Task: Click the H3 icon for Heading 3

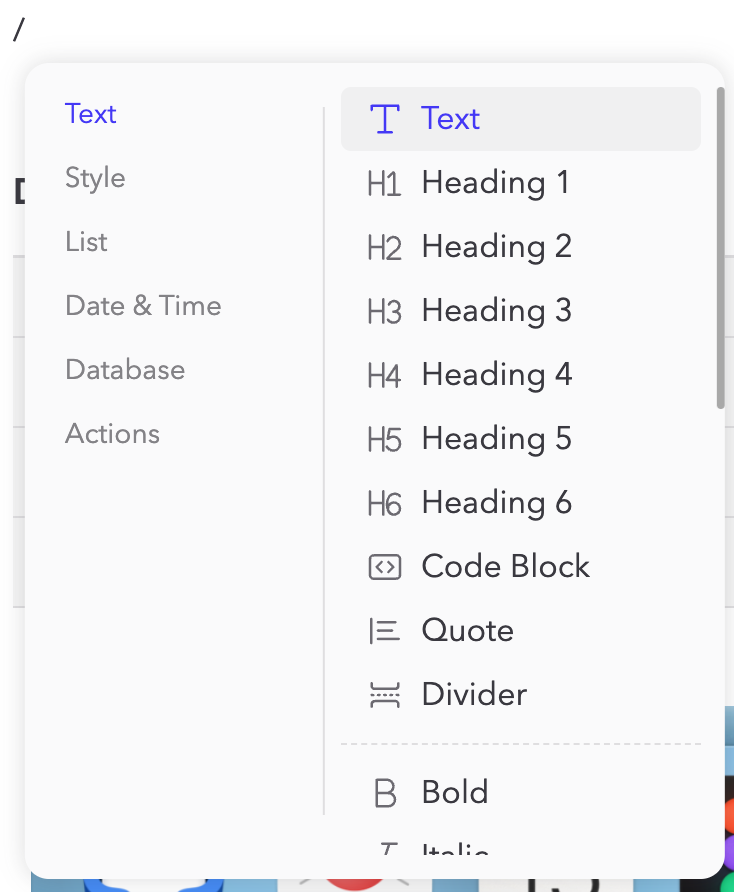Action: (x=385, y=310)
